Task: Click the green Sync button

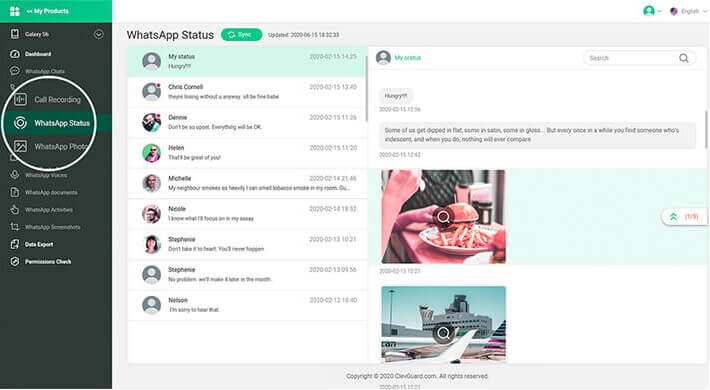Action: pyautogui.click(x=241, y=35)
